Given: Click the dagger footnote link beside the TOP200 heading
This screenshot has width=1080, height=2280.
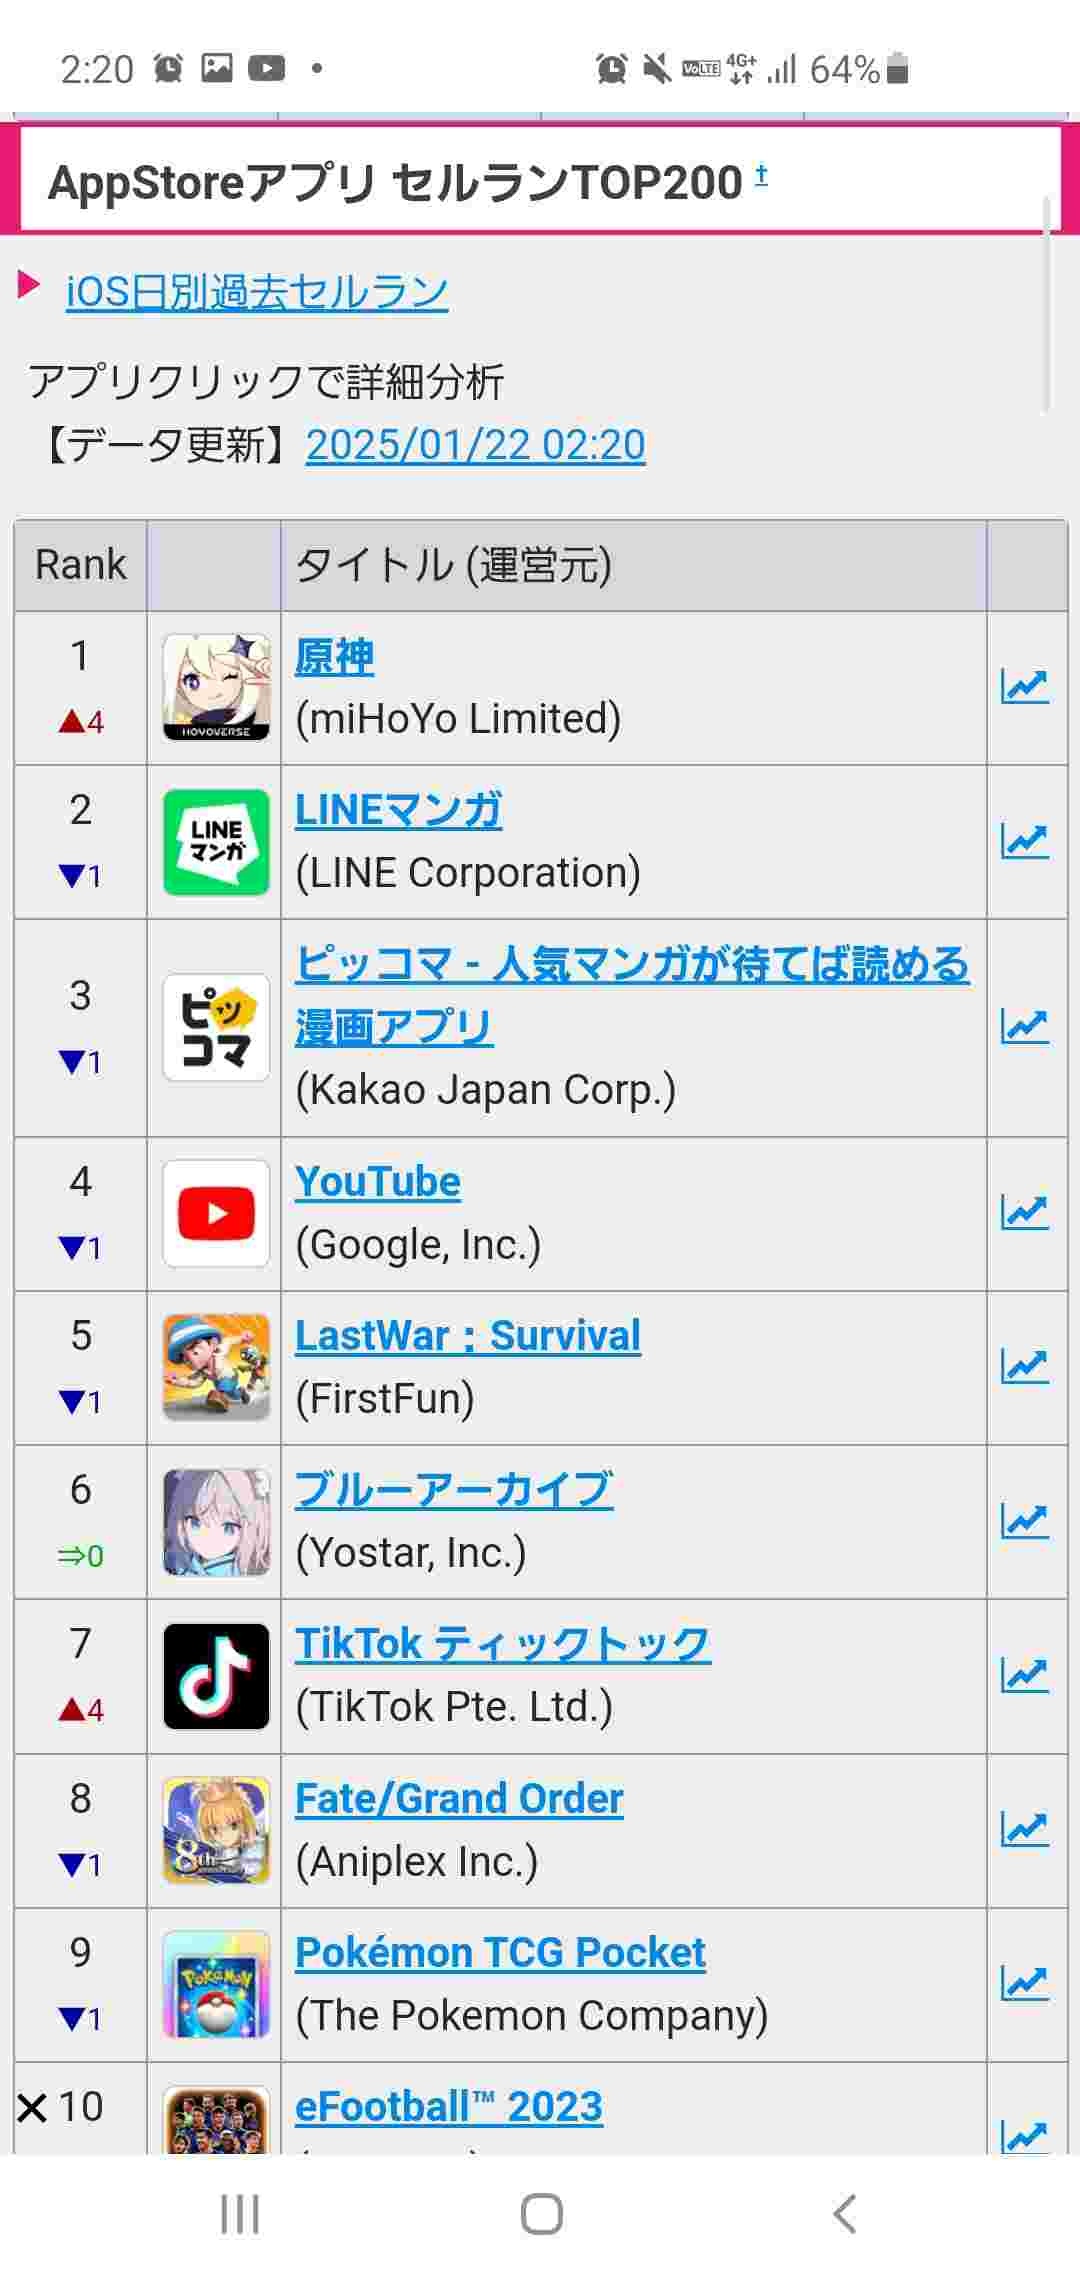Looking at the screenshot, I should pyautogui.click(x=761, y=175).
